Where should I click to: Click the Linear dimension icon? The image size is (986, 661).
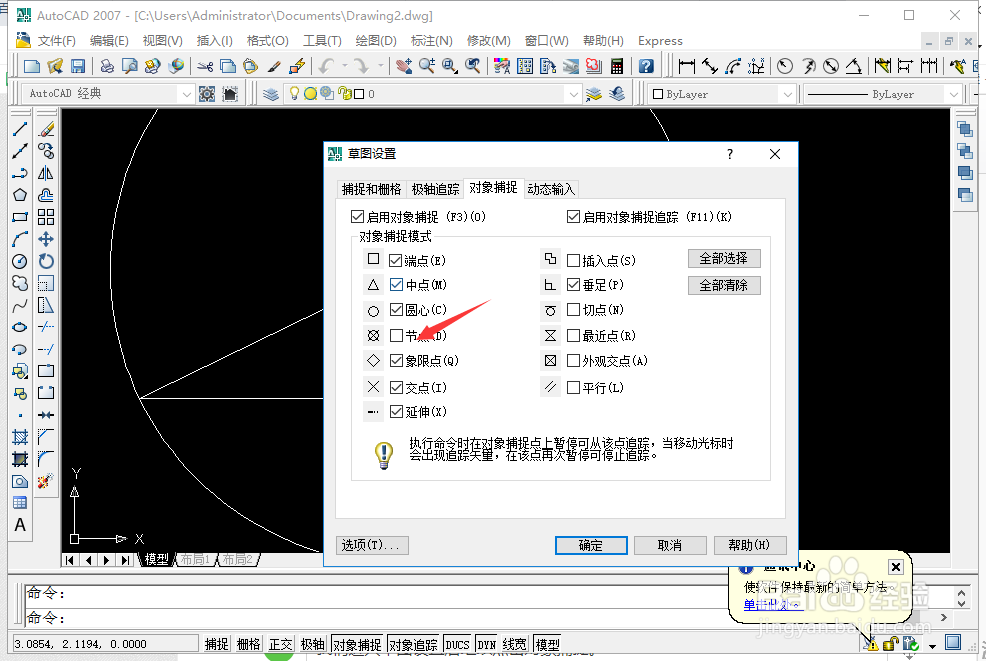[687, 66]
